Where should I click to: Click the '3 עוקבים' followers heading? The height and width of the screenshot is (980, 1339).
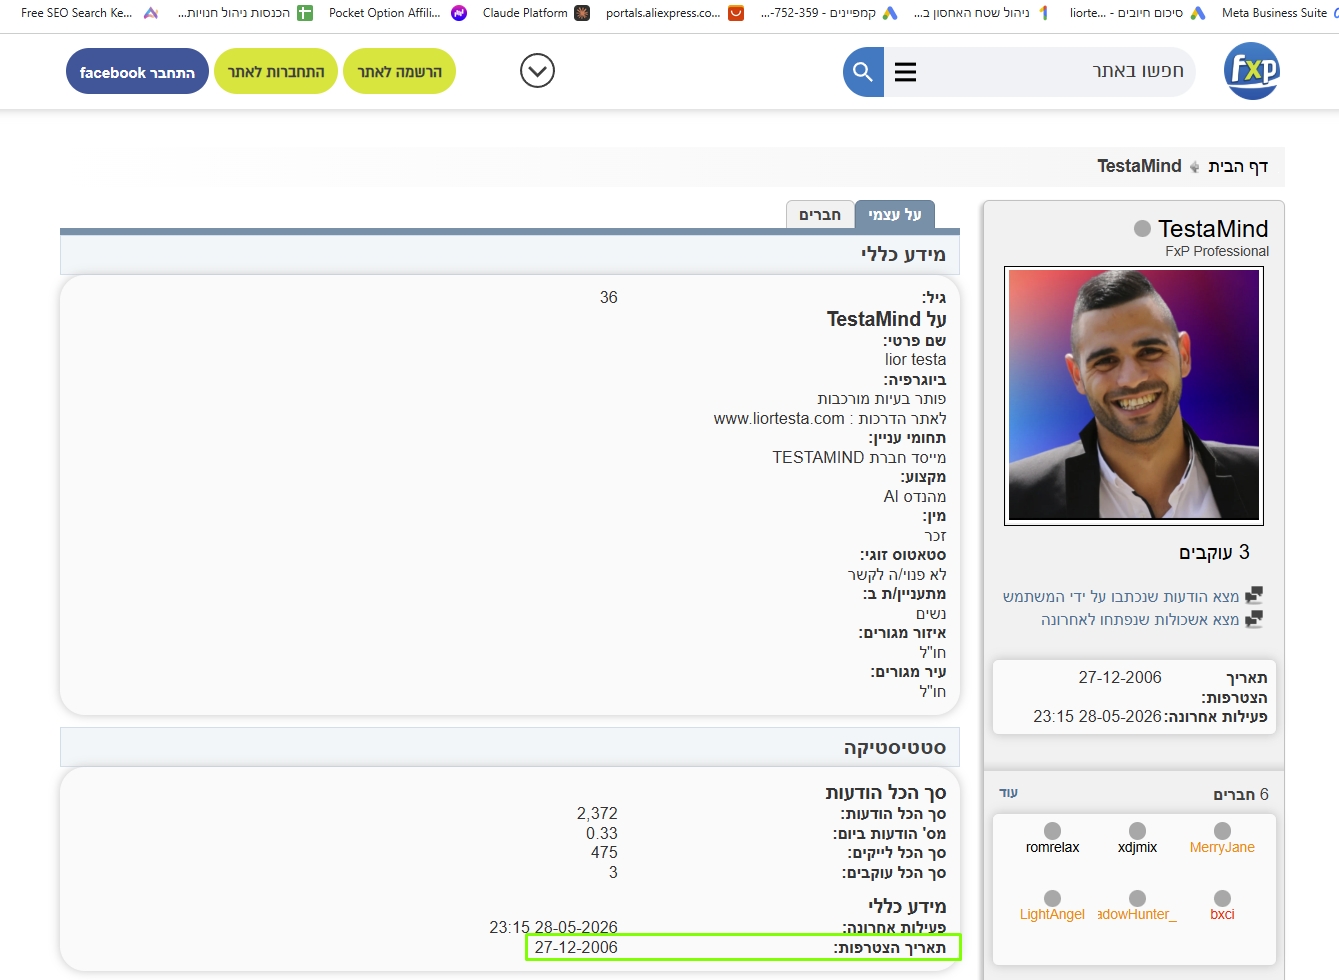pos(1214,552)
